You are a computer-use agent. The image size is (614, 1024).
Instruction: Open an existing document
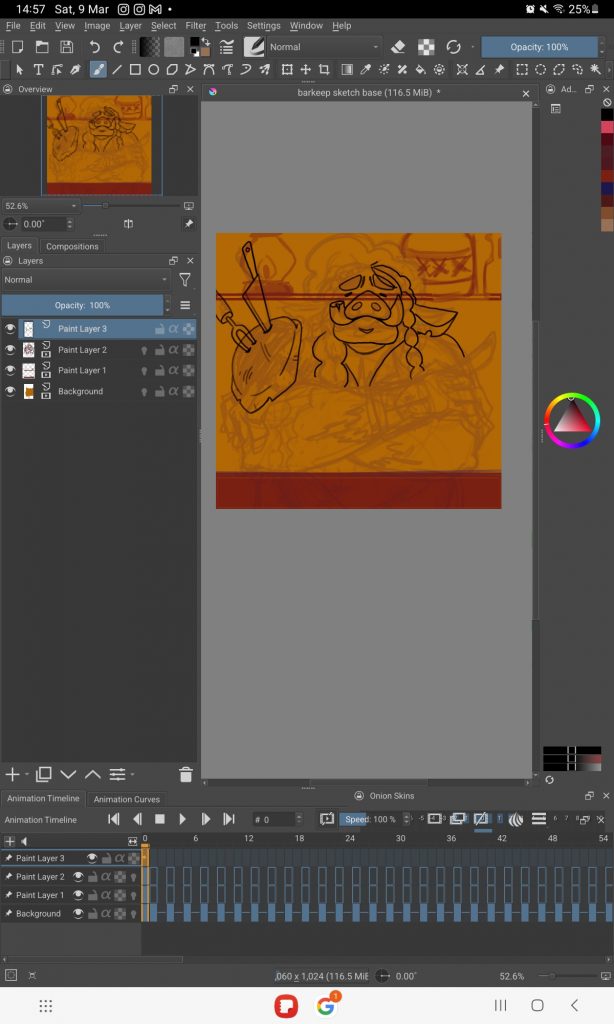[42, 46]
